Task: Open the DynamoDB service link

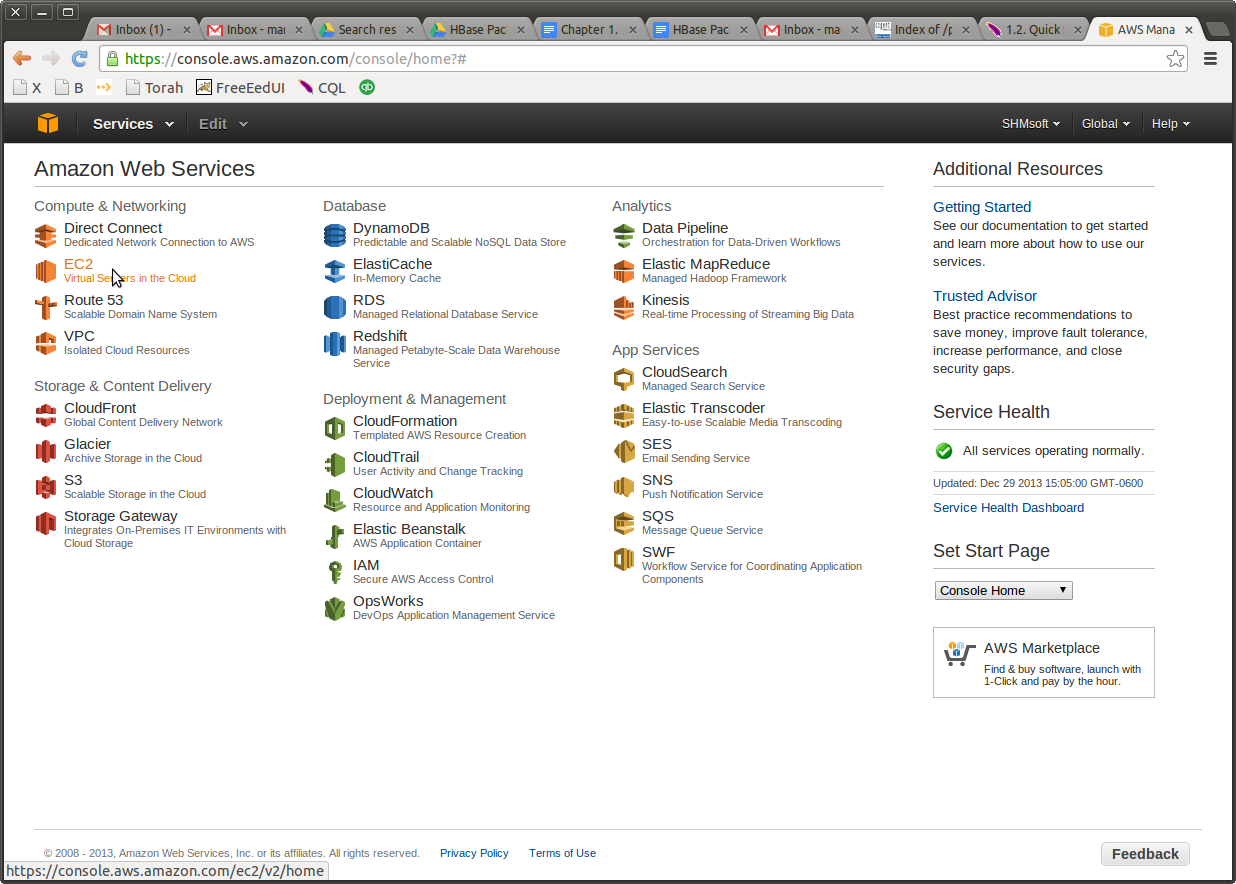Action: pyautogui.click(x=391, y=228)
